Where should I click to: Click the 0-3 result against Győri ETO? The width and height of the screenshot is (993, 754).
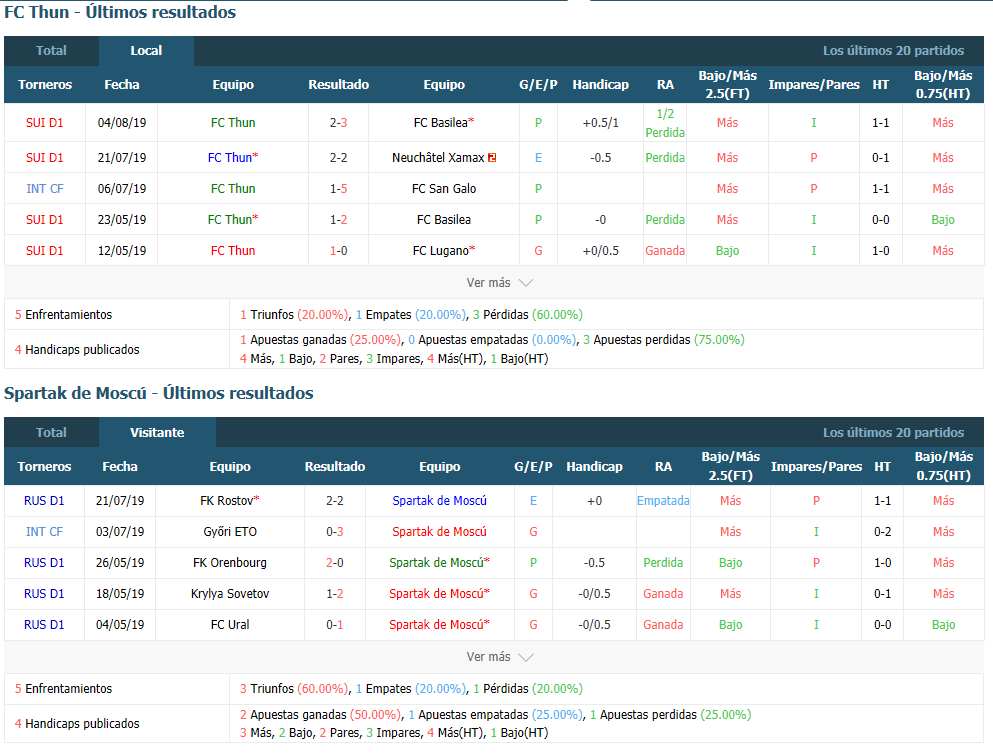pos(334,532)
